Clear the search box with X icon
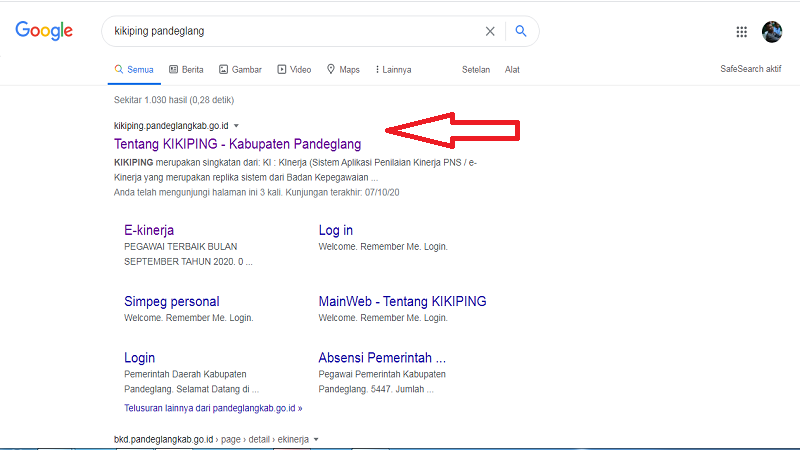The image size is (800, 450). pyautogui.click(x=490, y=31)
